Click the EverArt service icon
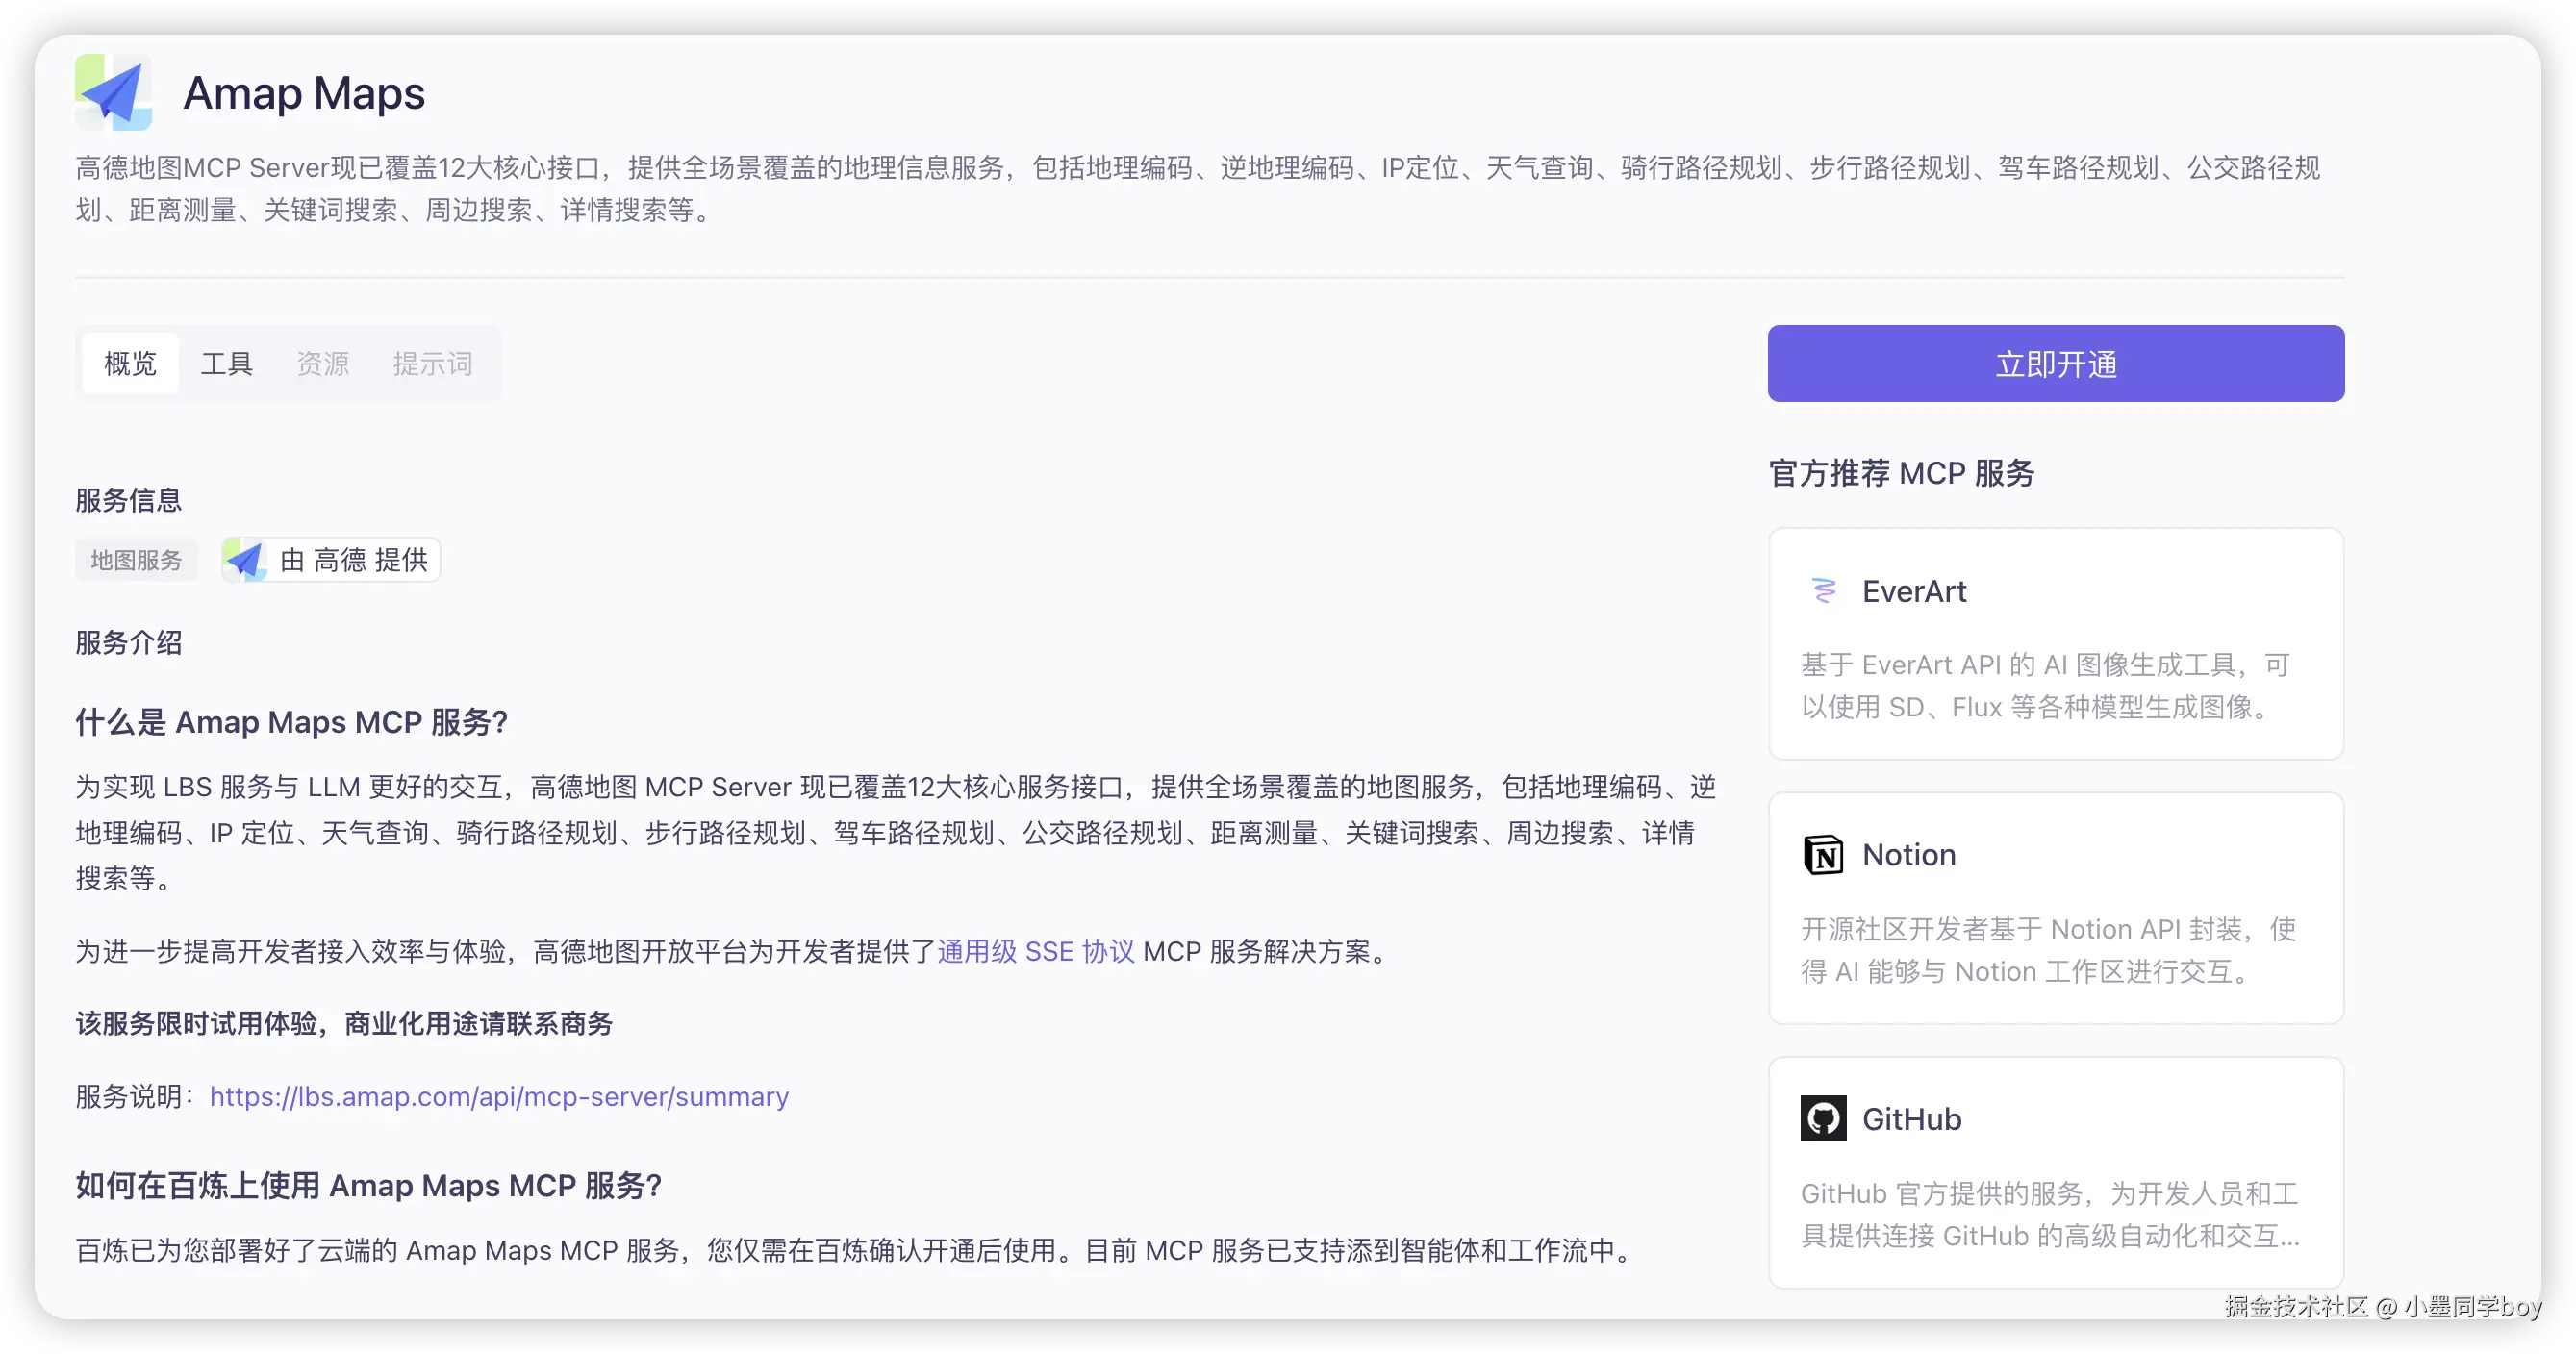Image resolution: width=2576 pixels, height=1354 pixels. click(x=1823, y=591)
